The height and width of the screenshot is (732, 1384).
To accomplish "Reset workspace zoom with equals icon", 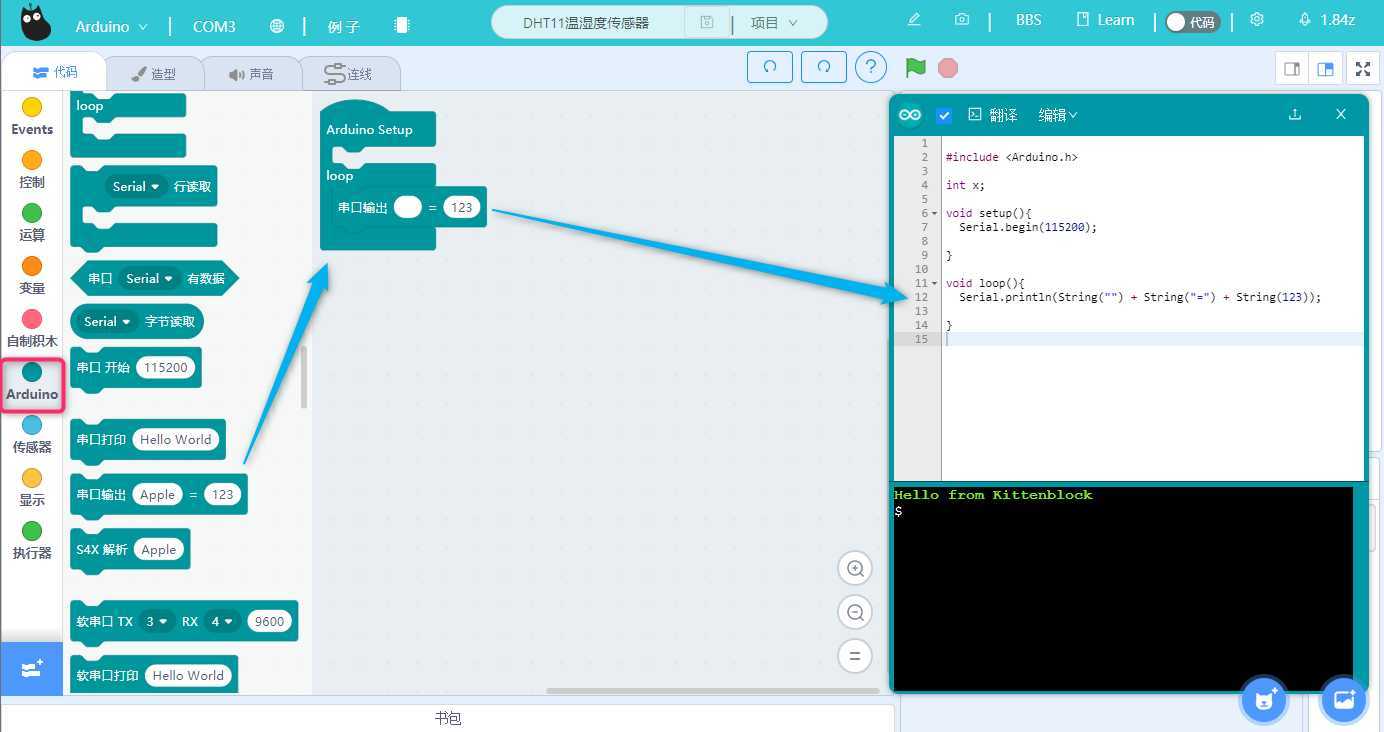I will pyautogui.click(x=855, y=657).
